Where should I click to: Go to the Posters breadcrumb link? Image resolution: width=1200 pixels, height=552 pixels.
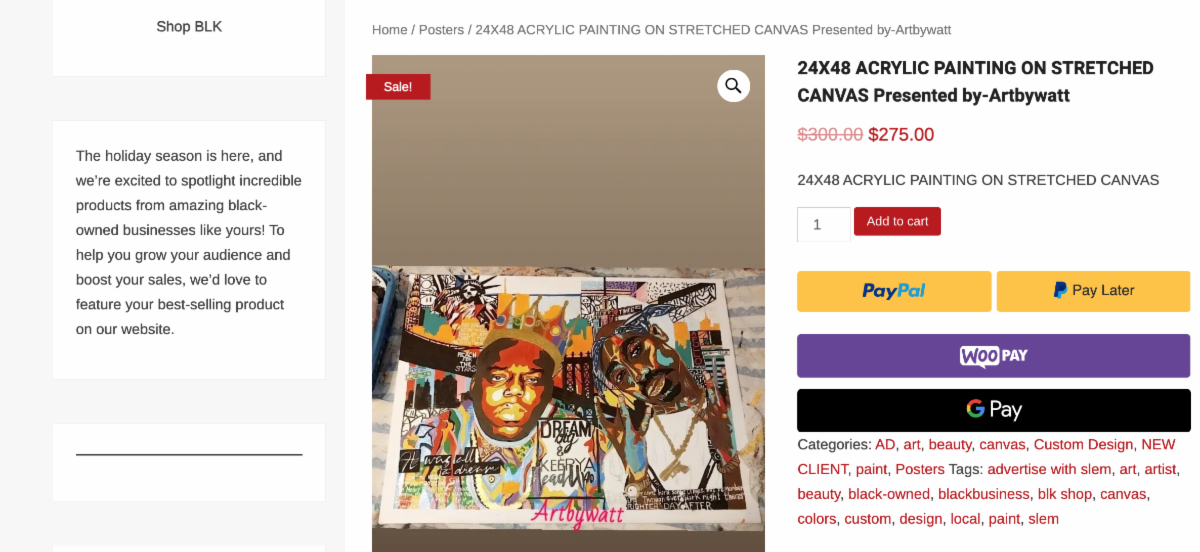coord(441,30)
